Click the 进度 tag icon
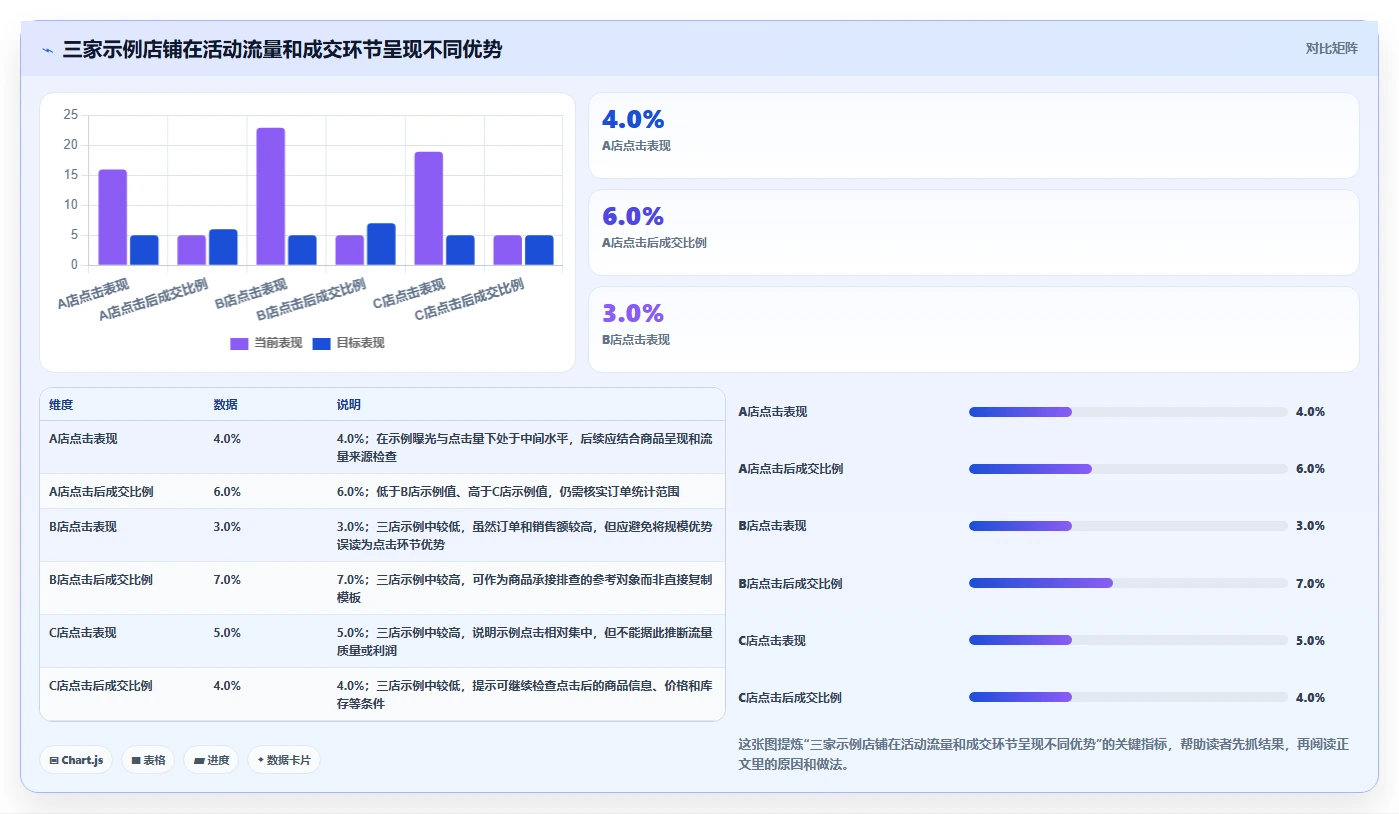The height and width of the screenshot is (814, 1399). pos(199,760)
